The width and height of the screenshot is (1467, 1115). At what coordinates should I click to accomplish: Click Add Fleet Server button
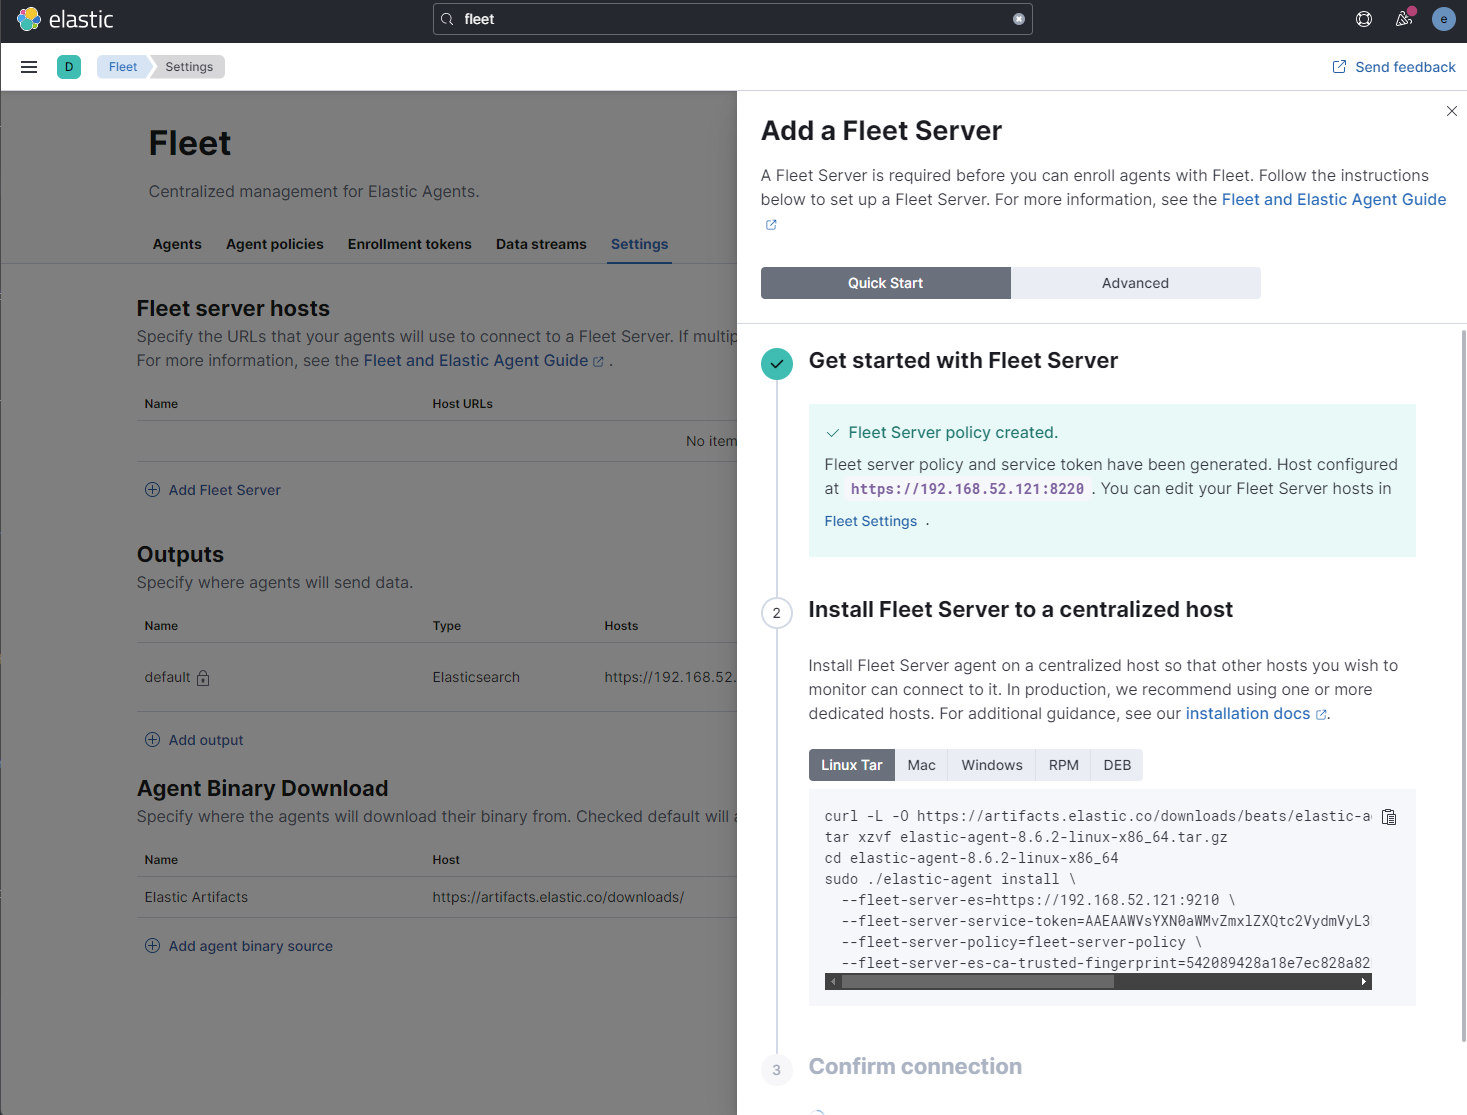click(213, 490)
